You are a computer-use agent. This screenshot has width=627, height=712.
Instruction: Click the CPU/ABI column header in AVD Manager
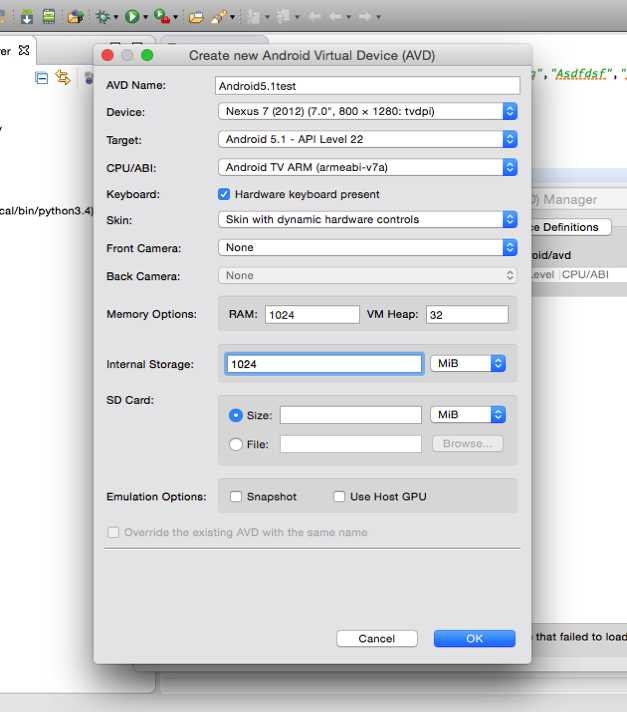click(x=585, y=274)
